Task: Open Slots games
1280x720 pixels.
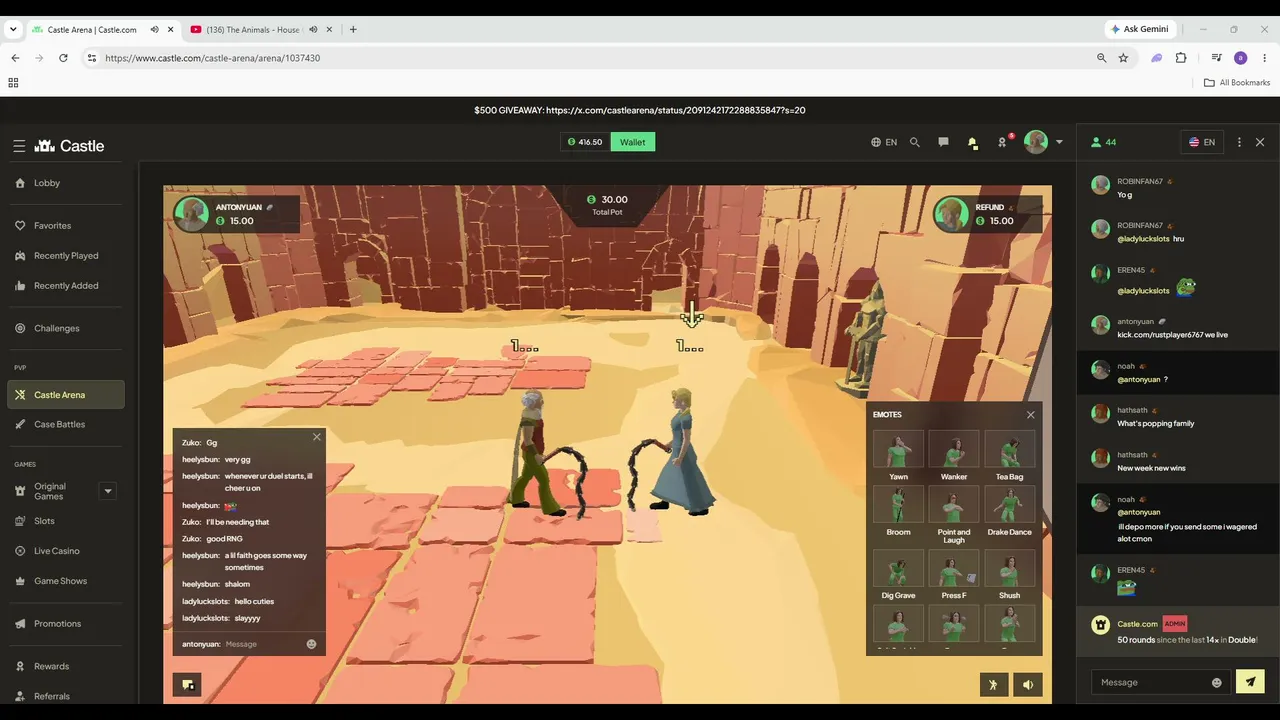Action: pos(65,521)
